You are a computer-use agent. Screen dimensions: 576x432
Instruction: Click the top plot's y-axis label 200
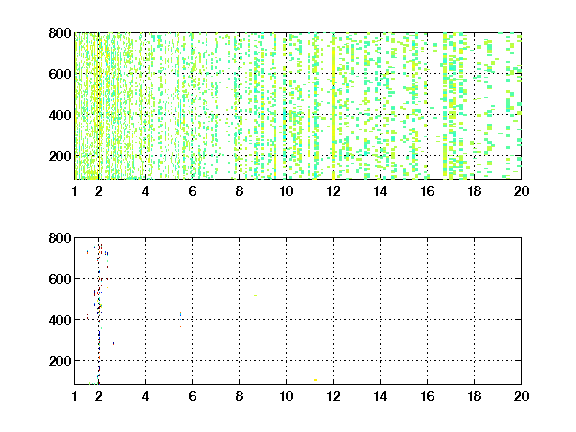coord(60,156)
